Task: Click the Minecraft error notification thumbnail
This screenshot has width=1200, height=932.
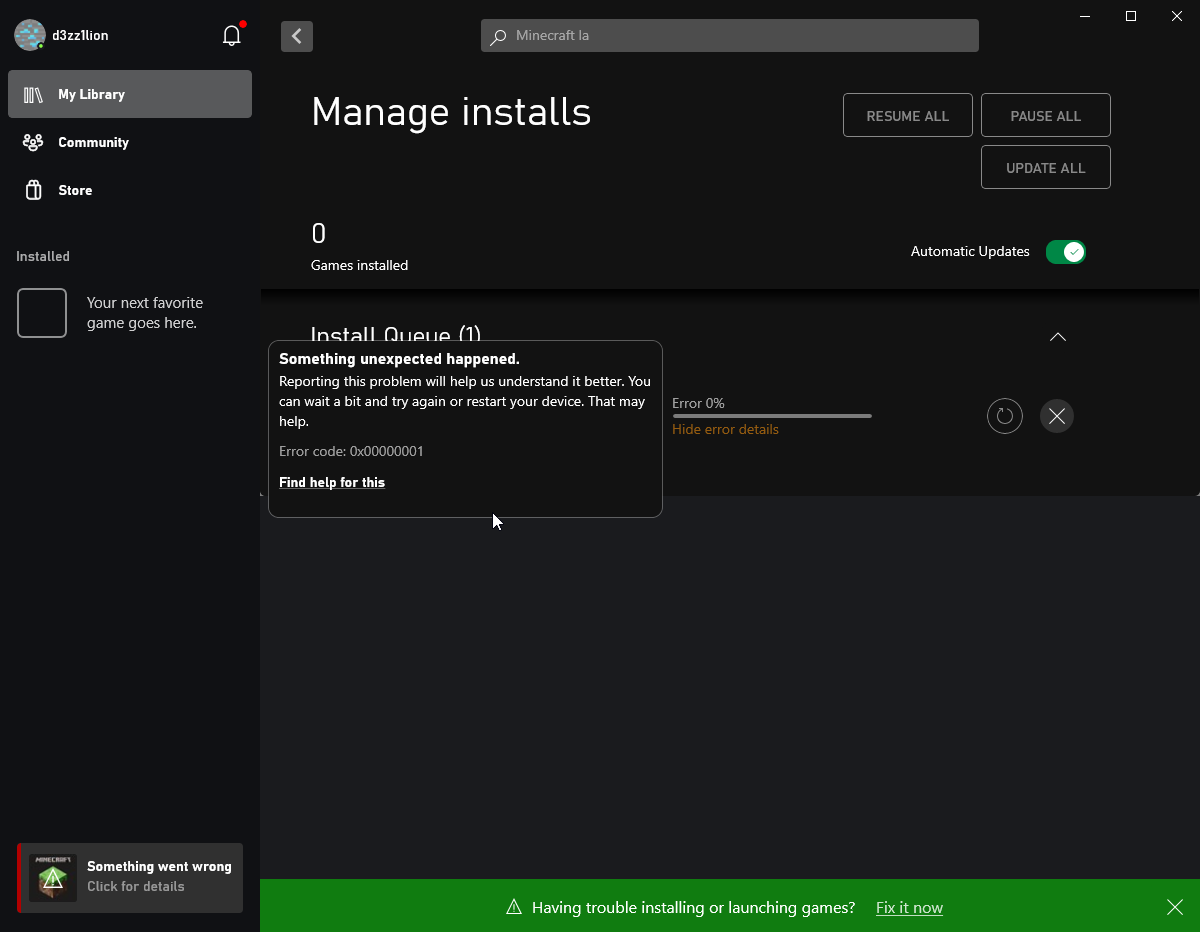Action: (53, 877)
